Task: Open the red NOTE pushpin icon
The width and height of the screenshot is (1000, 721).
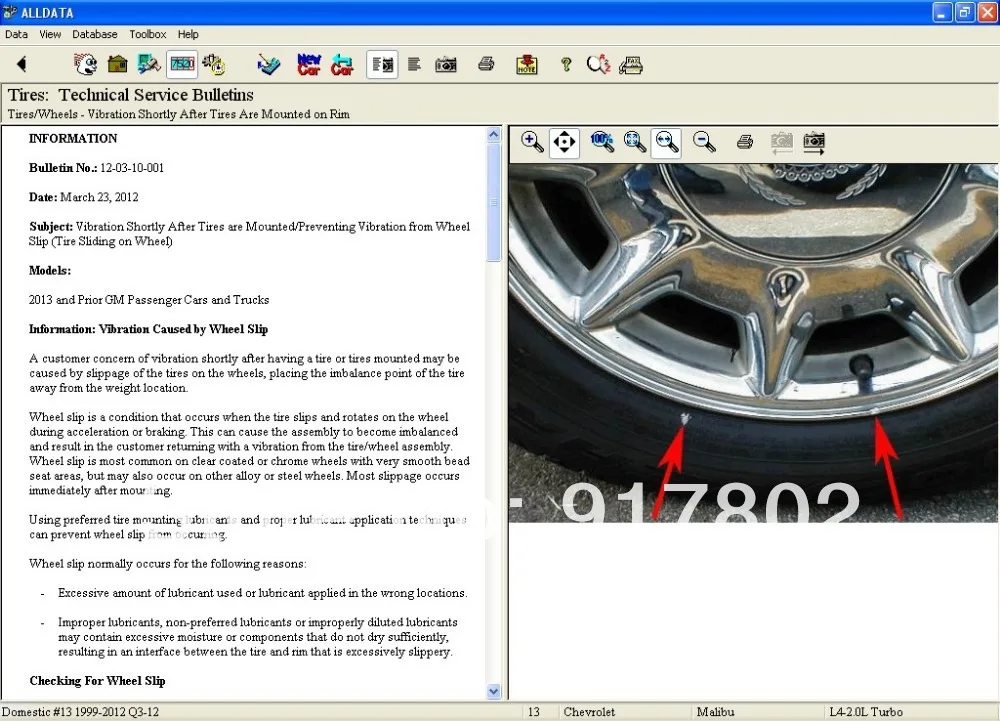Action: 526,64
